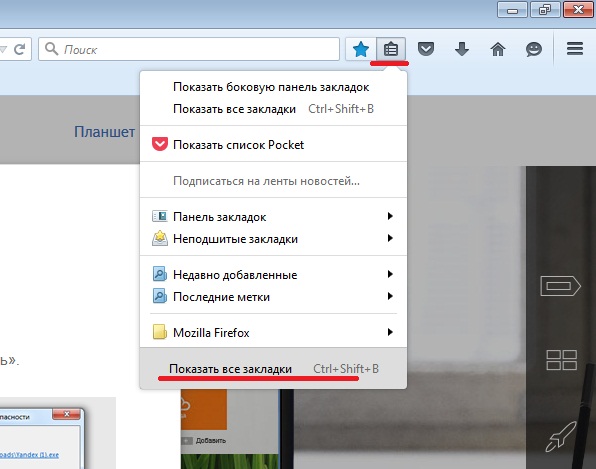Click the Pocket icon beside Показать список Pocket
596x469 pixels.
160,144
